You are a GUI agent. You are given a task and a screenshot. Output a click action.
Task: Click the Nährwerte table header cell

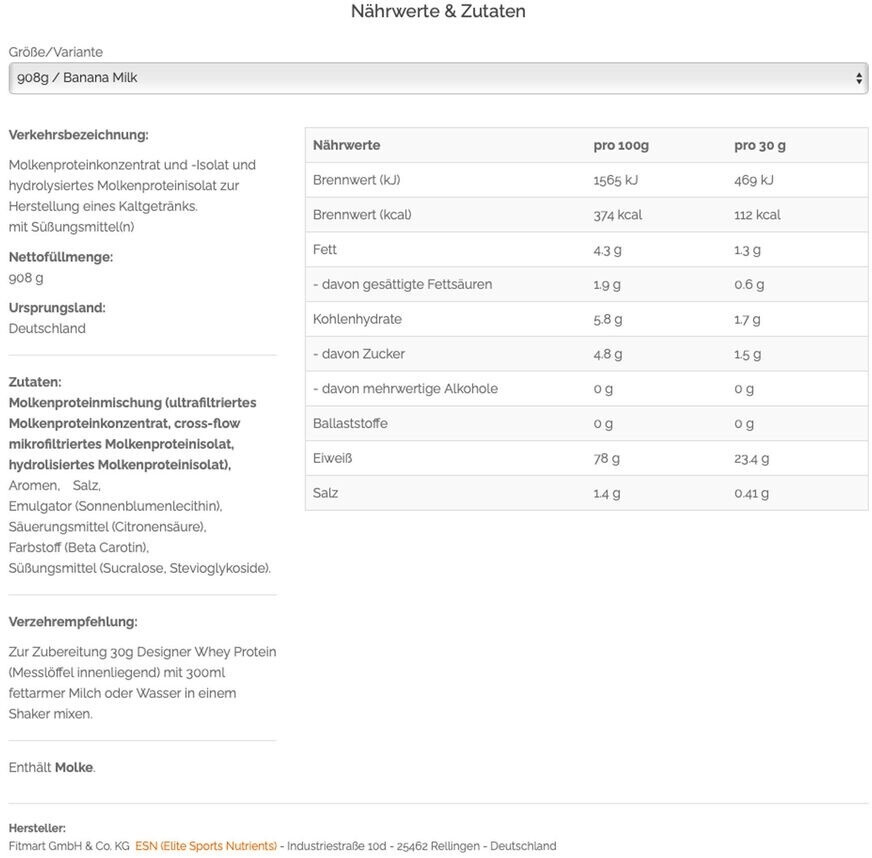pyautogui.click(x=346, y=145)
